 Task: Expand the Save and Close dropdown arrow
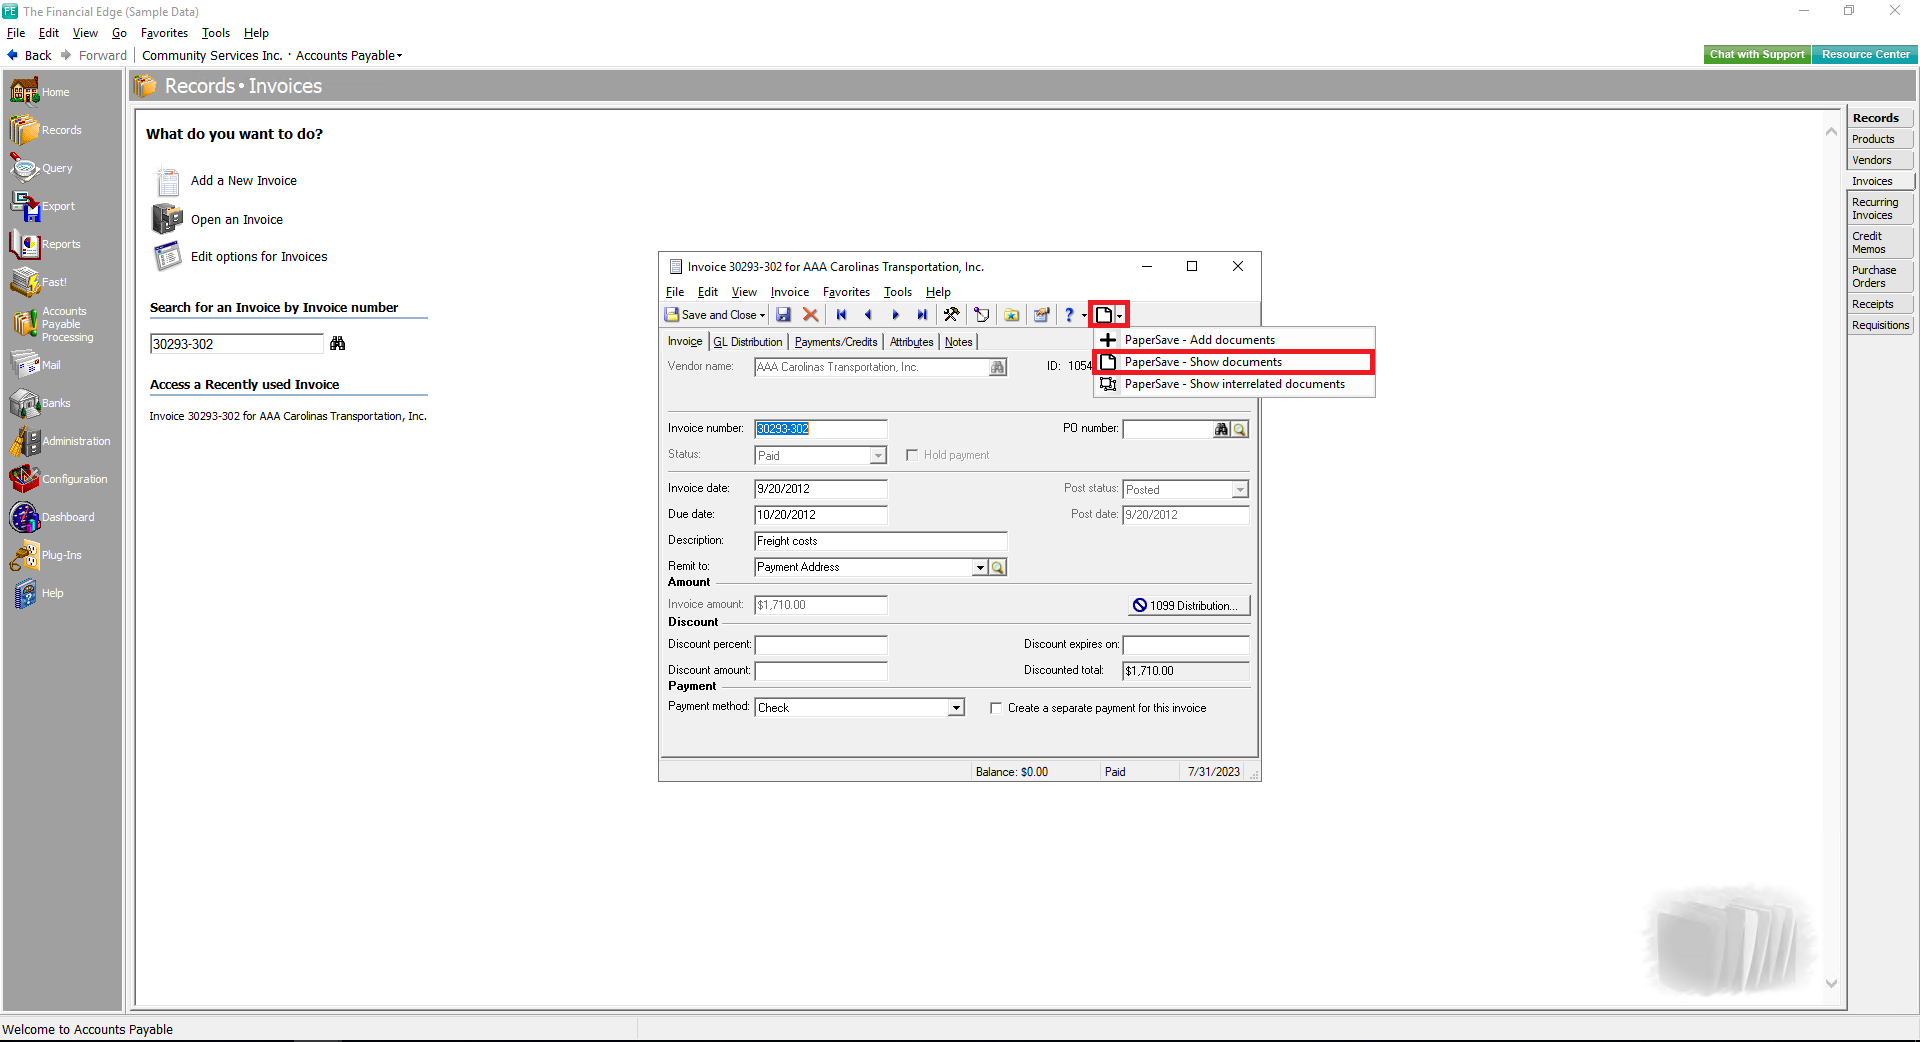(x=763, y=316)
